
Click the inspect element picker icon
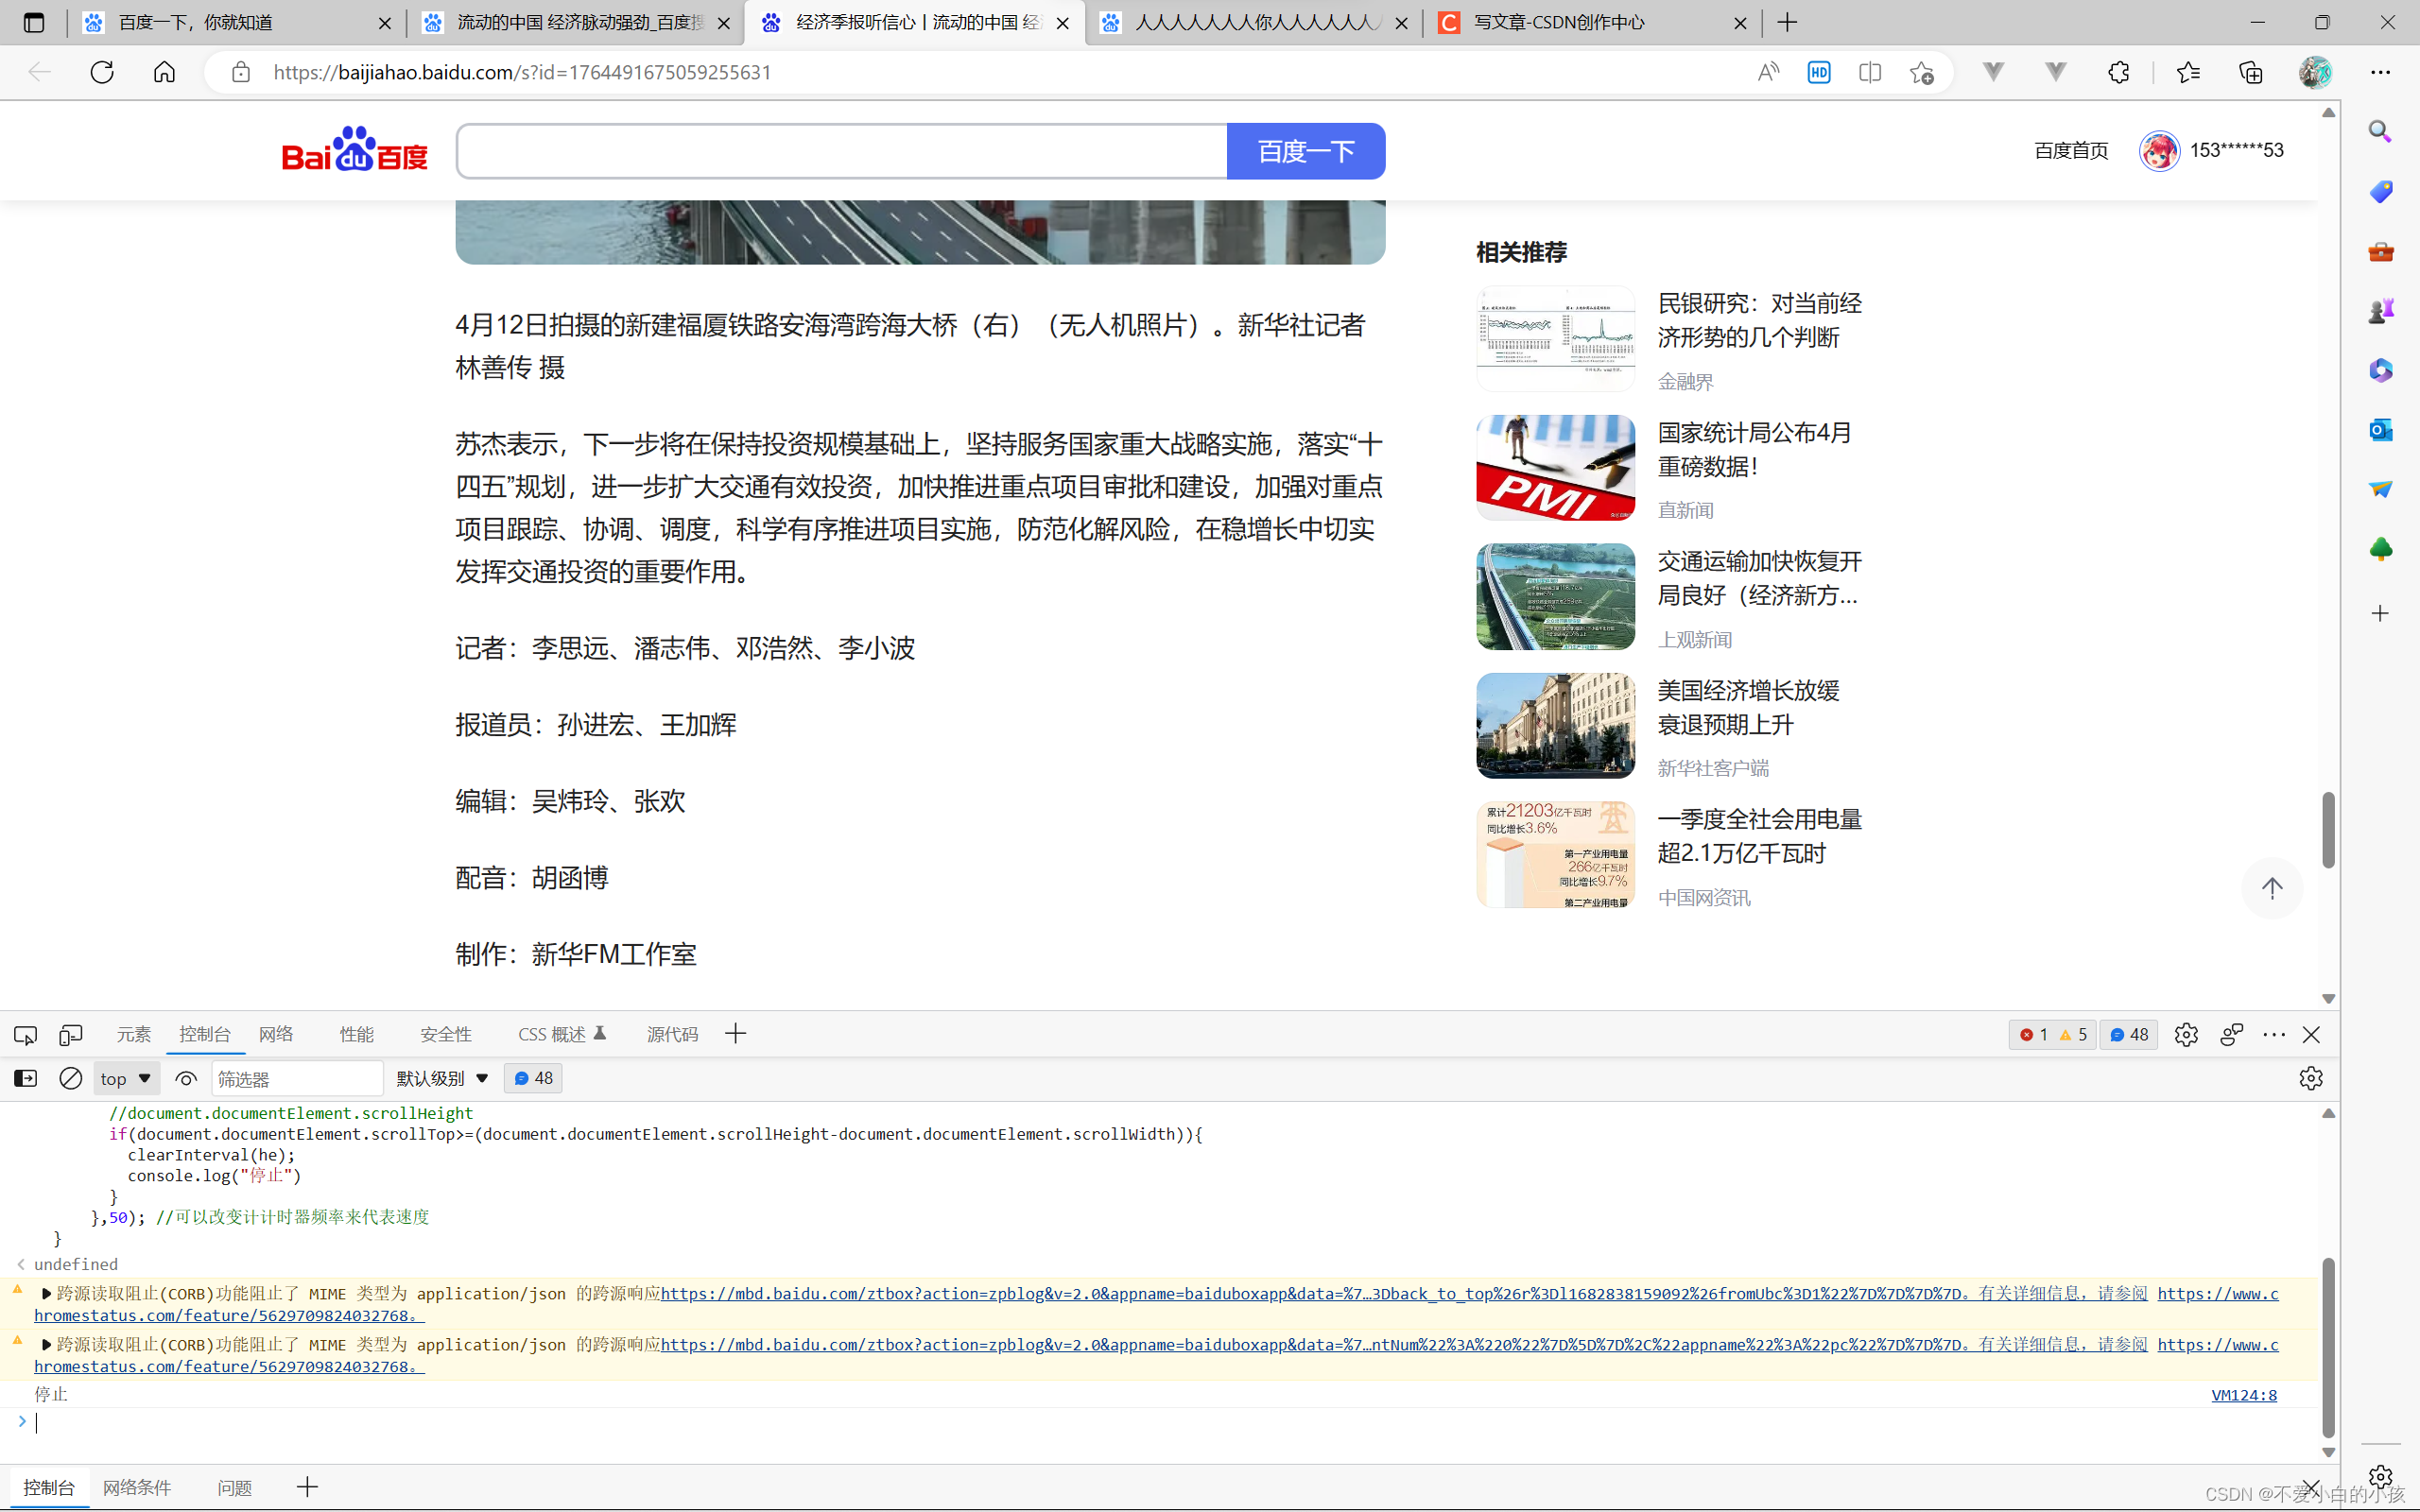25,1035
